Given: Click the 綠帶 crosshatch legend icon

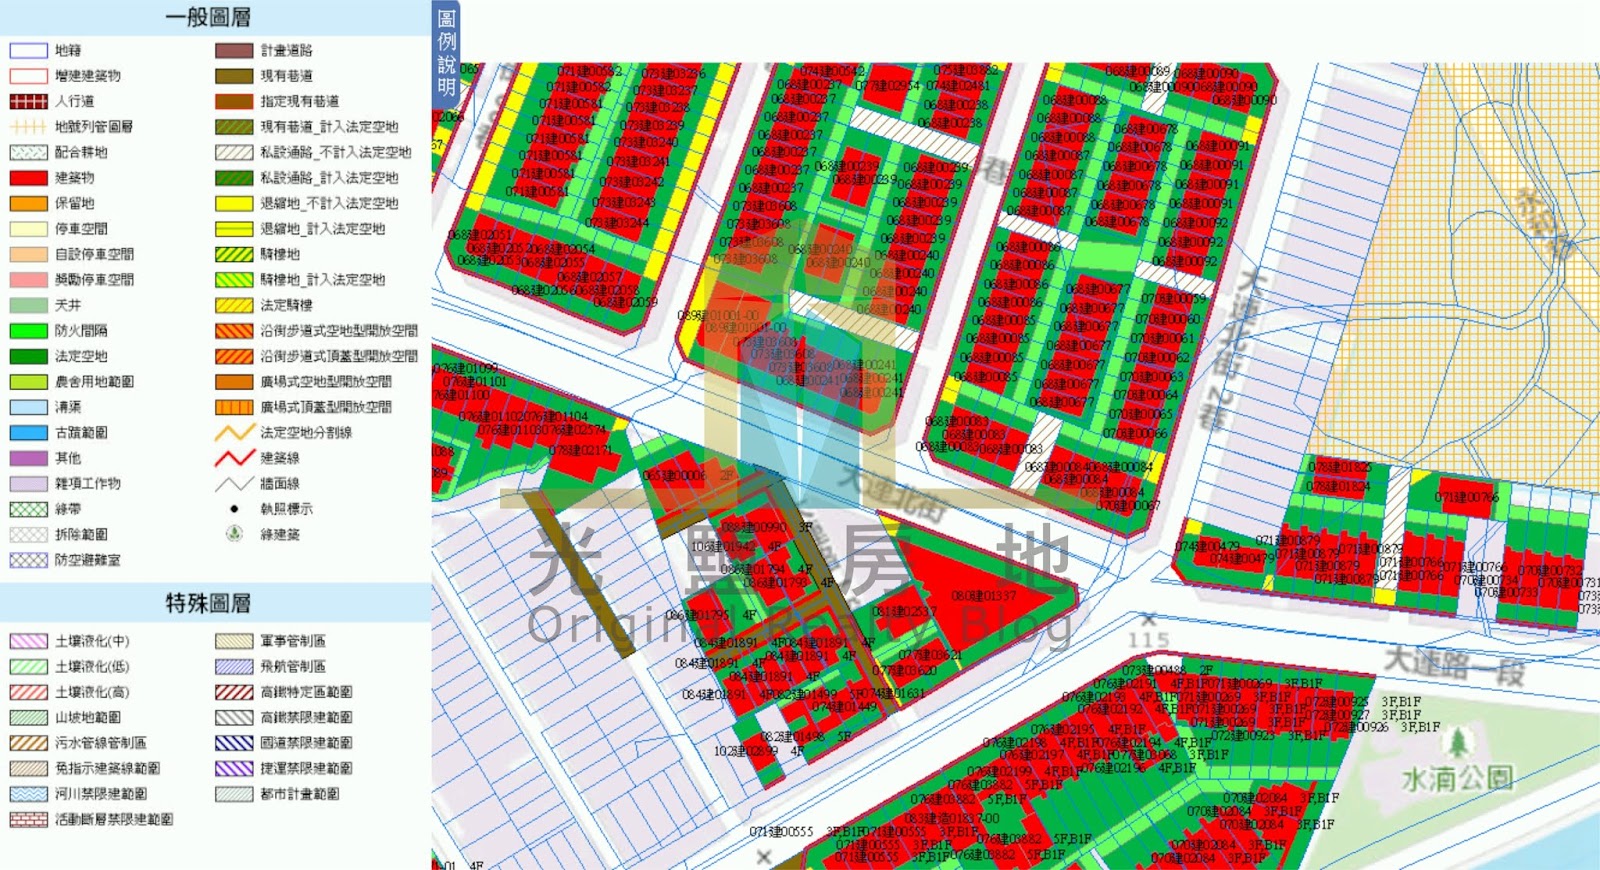Looking at the screenshot, I should (x=28, y=509).
